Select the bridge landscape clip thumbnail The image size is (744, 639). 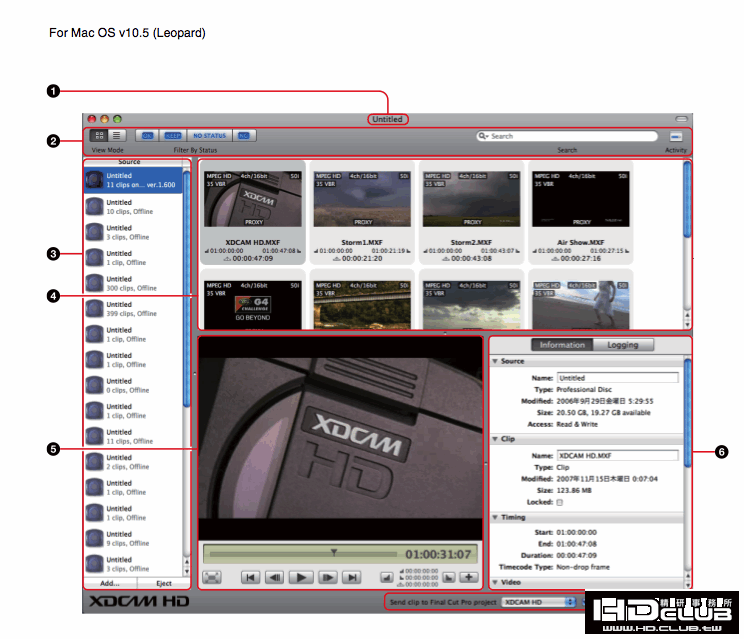pyautogui.click(x=362, y=305)
